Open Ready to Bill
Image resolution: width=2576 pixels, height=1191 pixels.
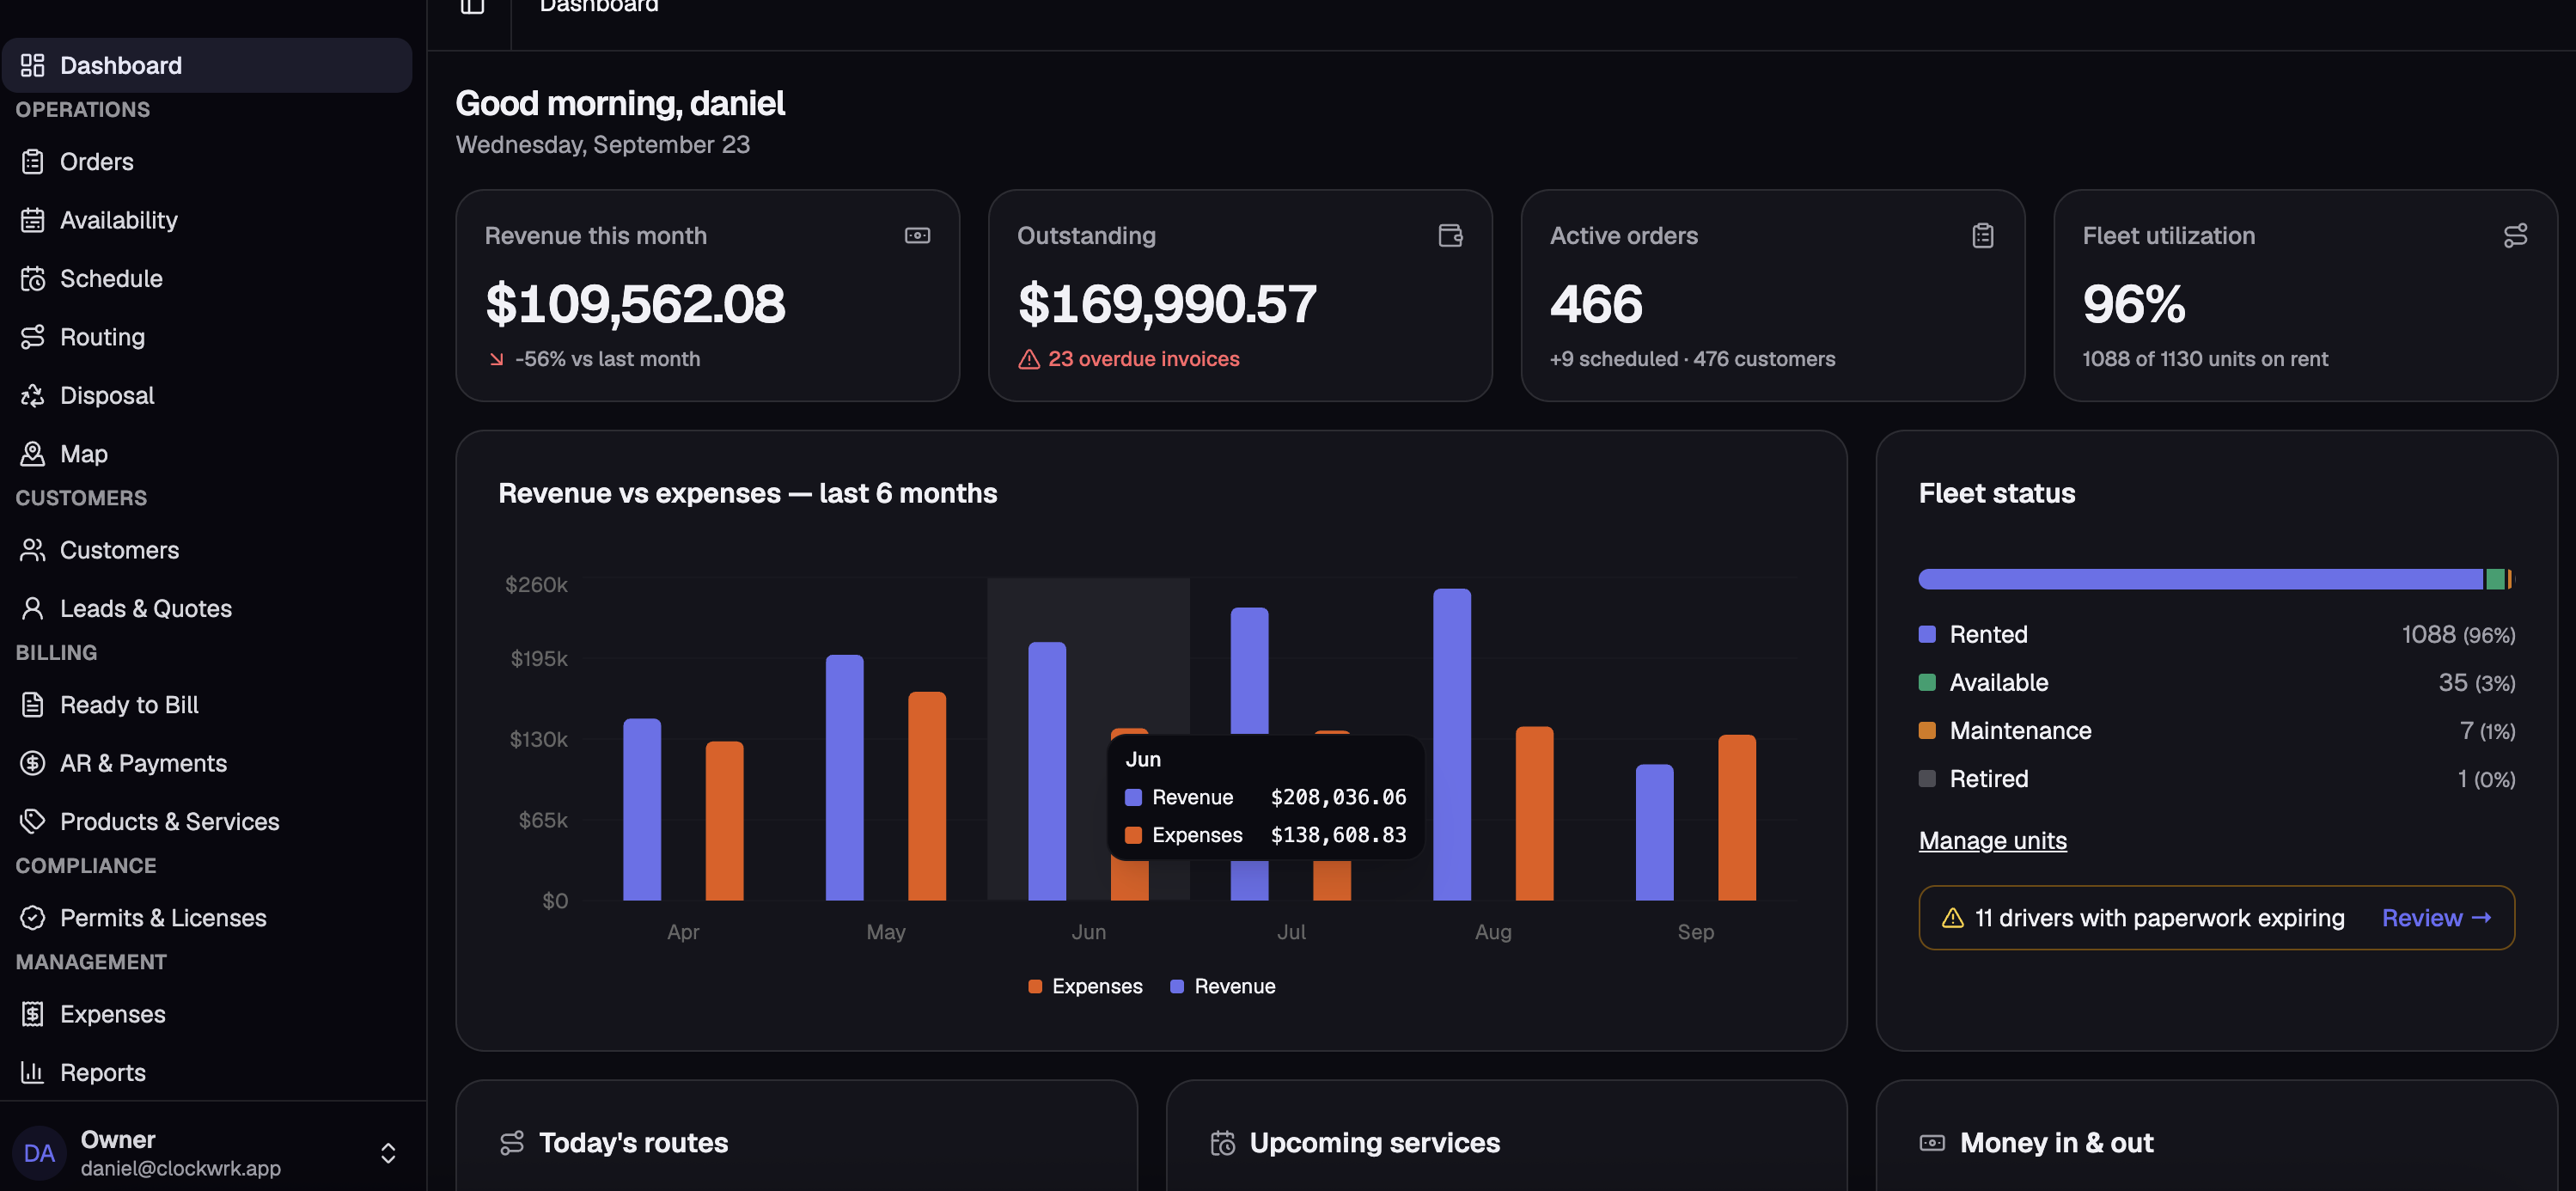(207, 705)
